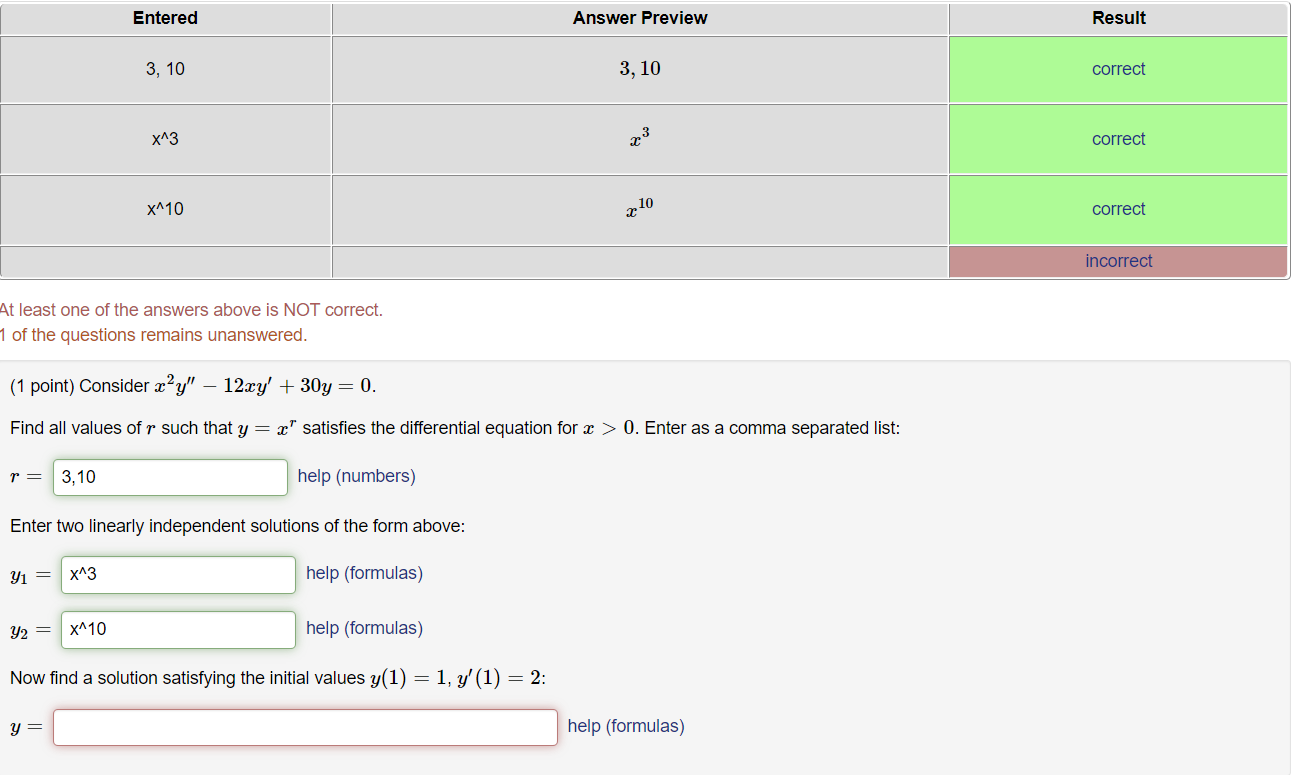Select the warning text about NOT correct answers

pyautogui.click(x=190, y=309)
